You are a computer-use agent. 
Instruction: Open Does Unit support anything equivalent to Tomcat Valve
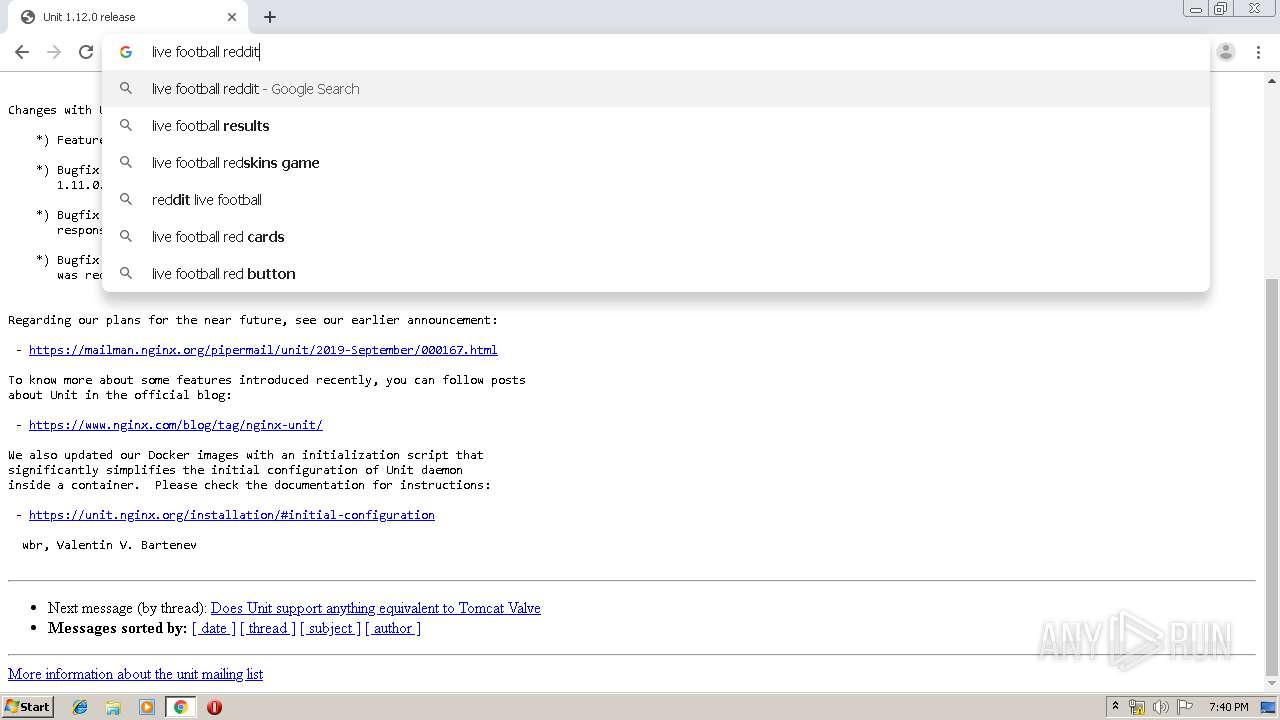pos(376,608)
